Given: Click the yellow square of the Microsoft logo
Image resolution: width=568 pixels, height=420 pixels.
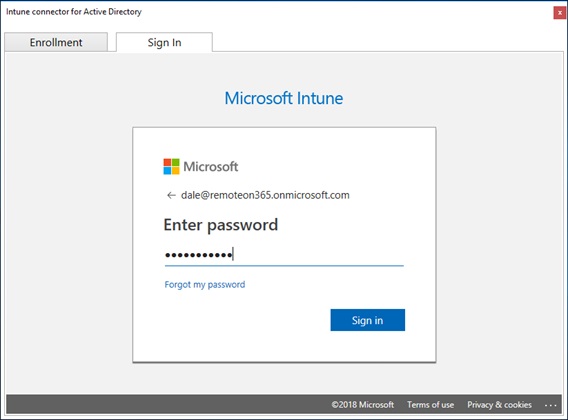Looking at the screenshot, I should (x=175, y=171).
